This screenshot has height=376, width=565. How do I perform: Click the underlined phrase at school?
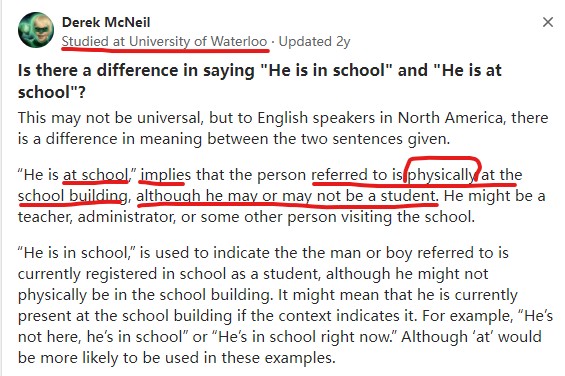[x=95, y=175]
